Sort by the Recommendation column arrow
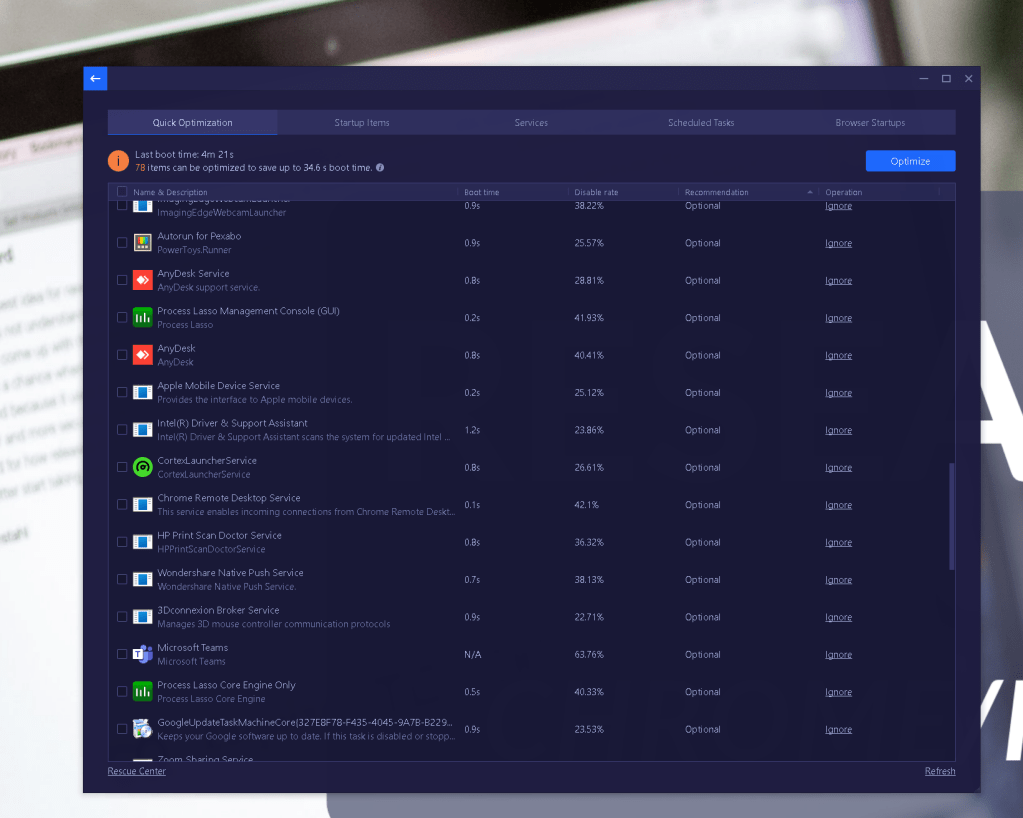This screenshot has height=818, width=1023. point(810,192)
